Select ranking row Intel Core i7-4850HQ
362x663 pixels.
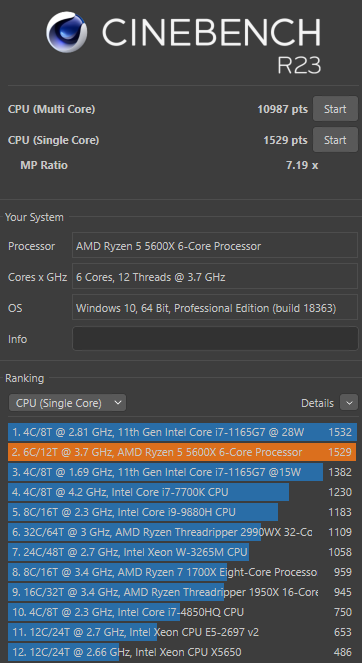point(182,612)
